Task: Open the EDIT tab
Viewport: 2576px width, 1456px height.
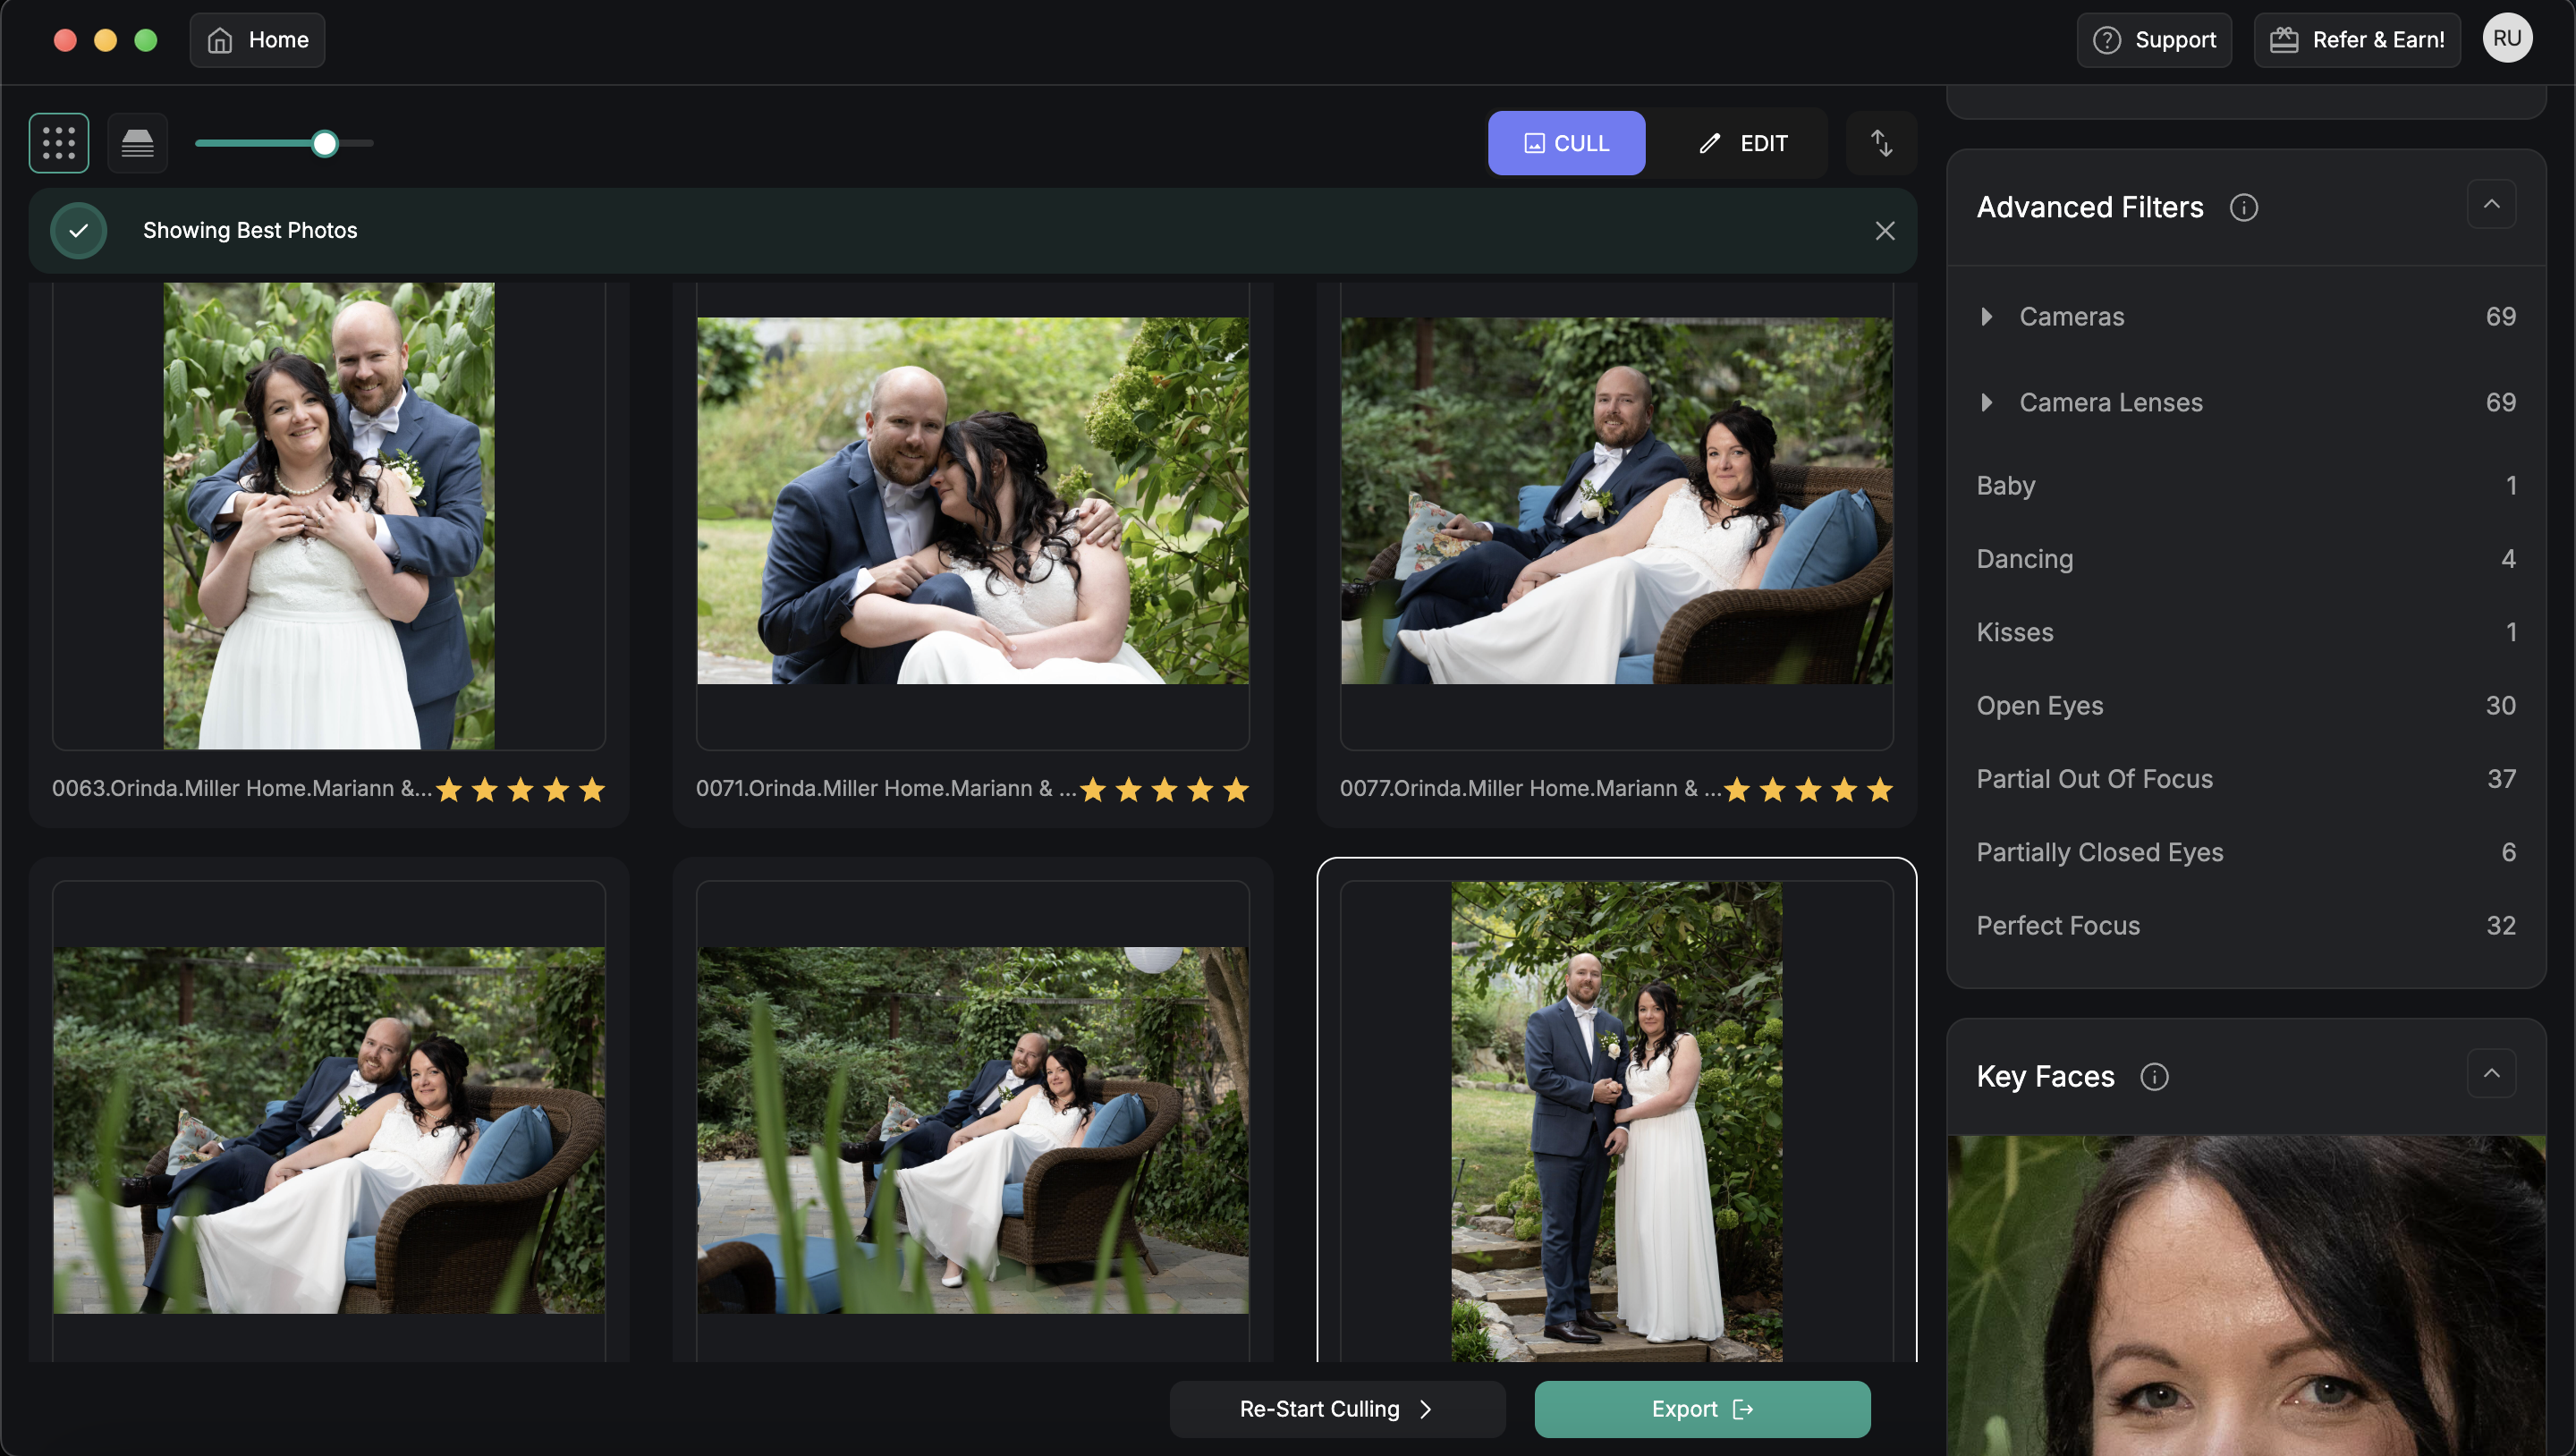Action: coord(1743,143)
